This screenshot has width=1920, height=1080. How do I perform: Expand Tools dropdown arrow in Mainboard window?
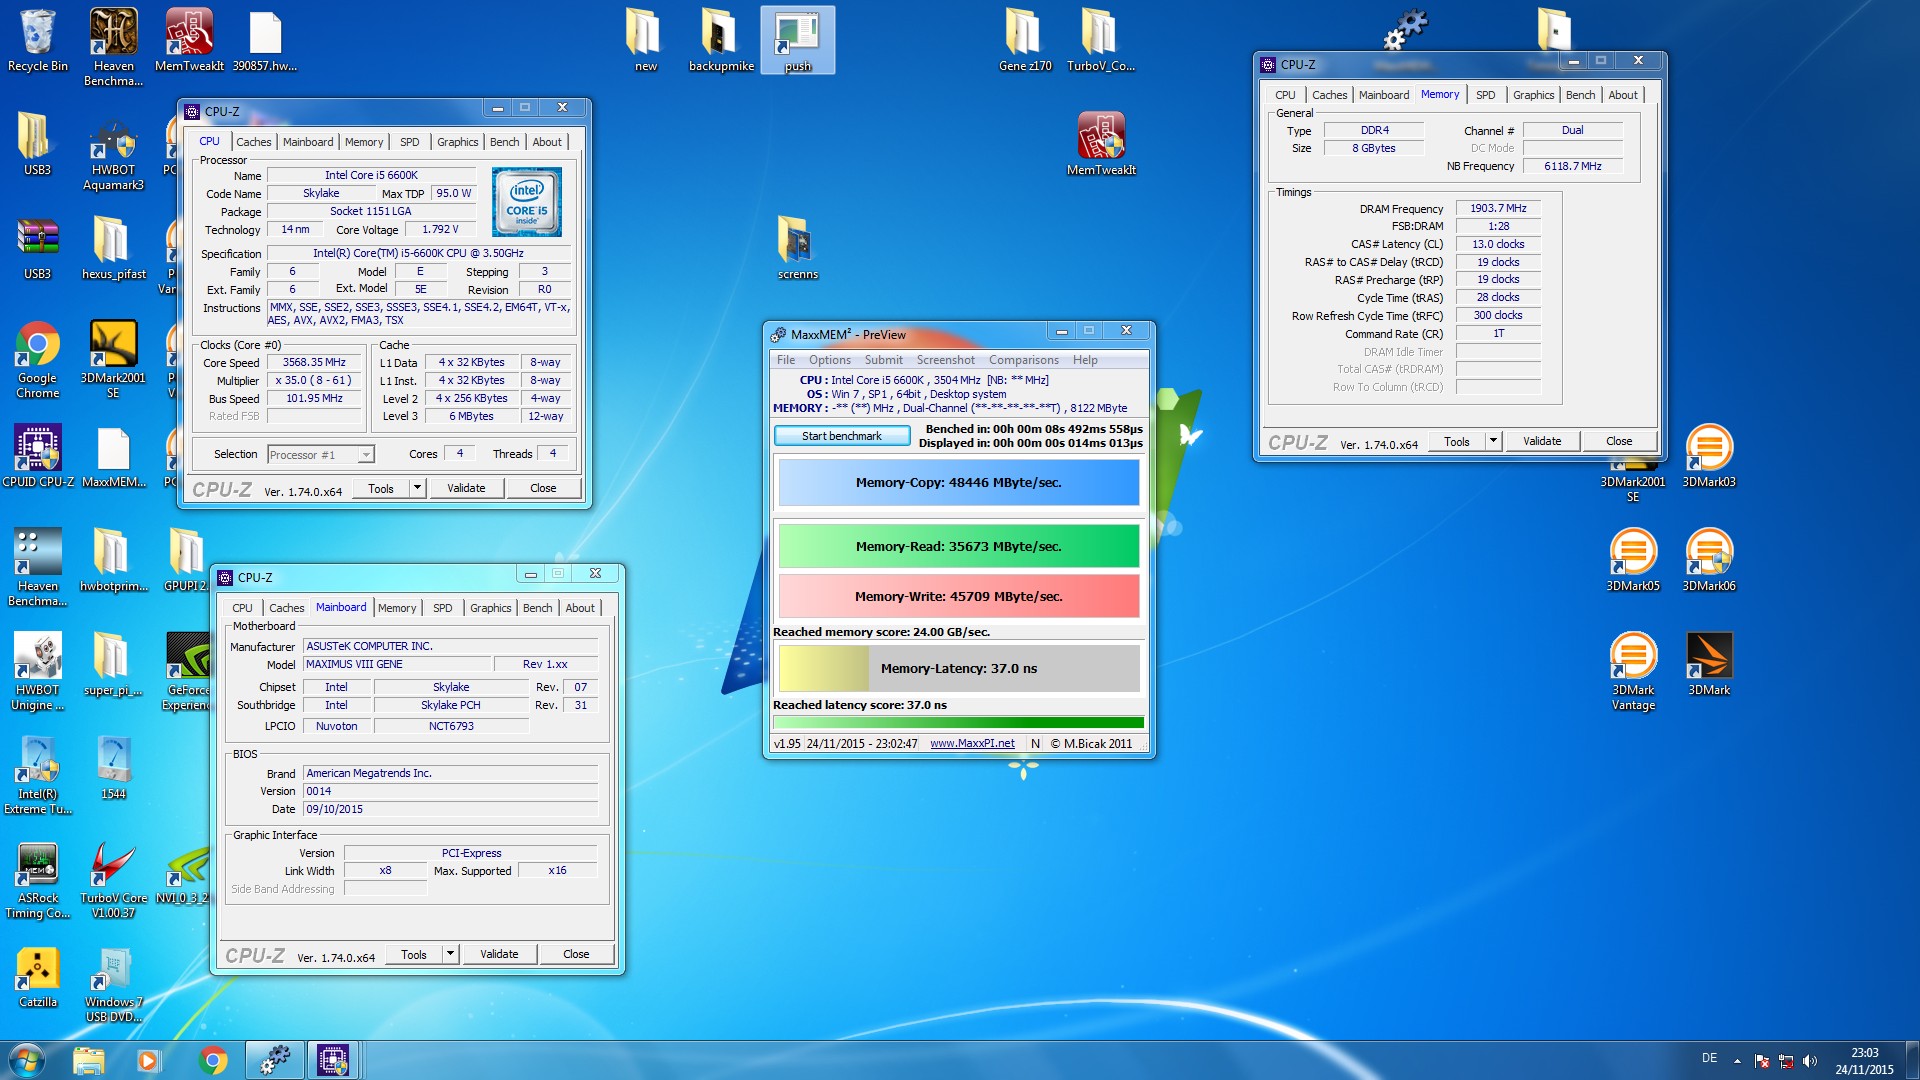(x=450, y=954)
